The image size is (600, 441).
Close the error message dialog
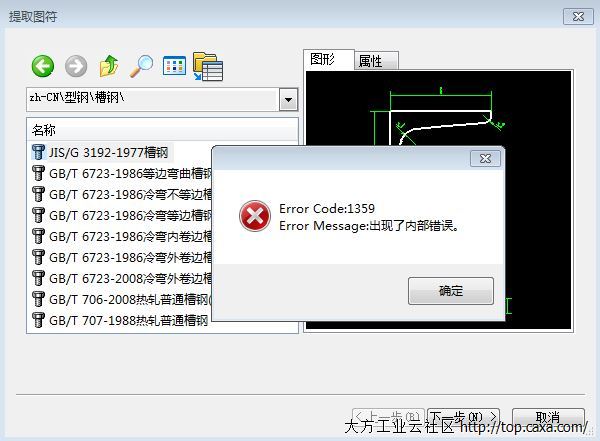(x=485, y=158)
